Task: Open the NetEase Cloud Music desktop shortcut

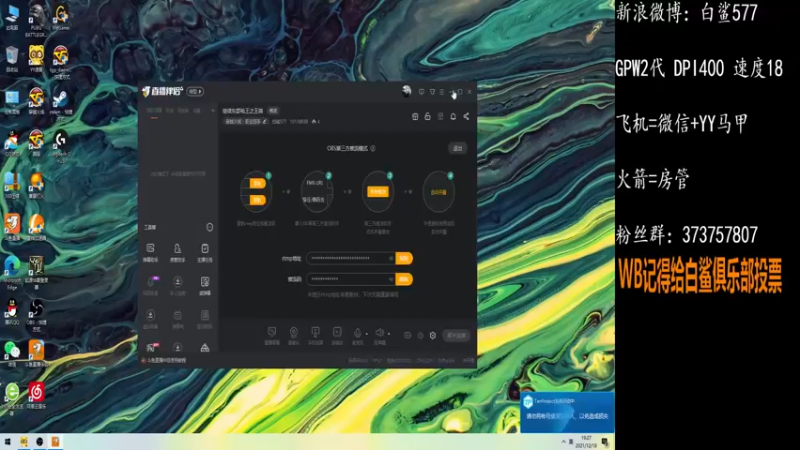Action: click(36, 395)
